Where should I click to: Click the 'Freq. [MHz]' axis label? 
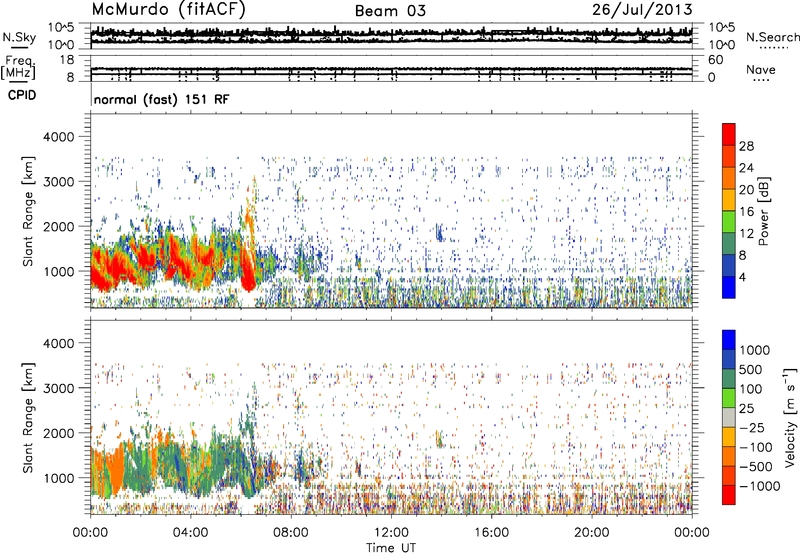[x=18, y=67]
